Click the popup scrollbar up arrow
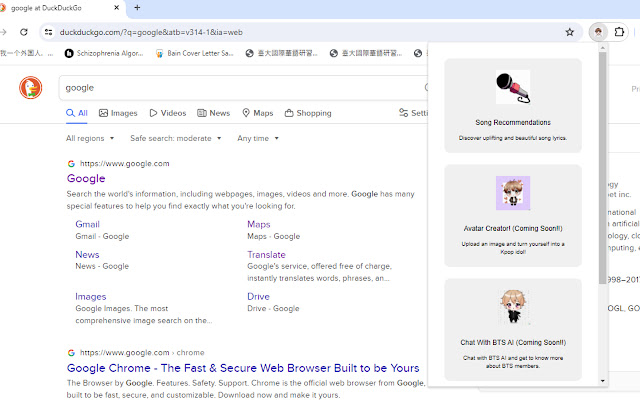The width and height of the screenshot is (640, 400). click(602, 48)
